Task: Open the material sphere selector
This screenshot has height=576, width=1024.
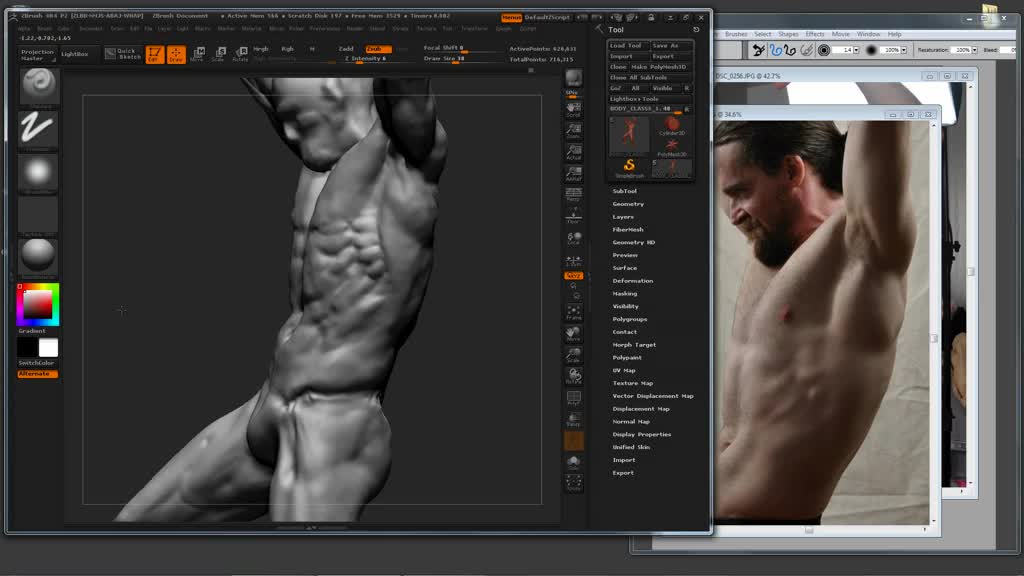Action: pyautogui.click(x=38, y=256)
